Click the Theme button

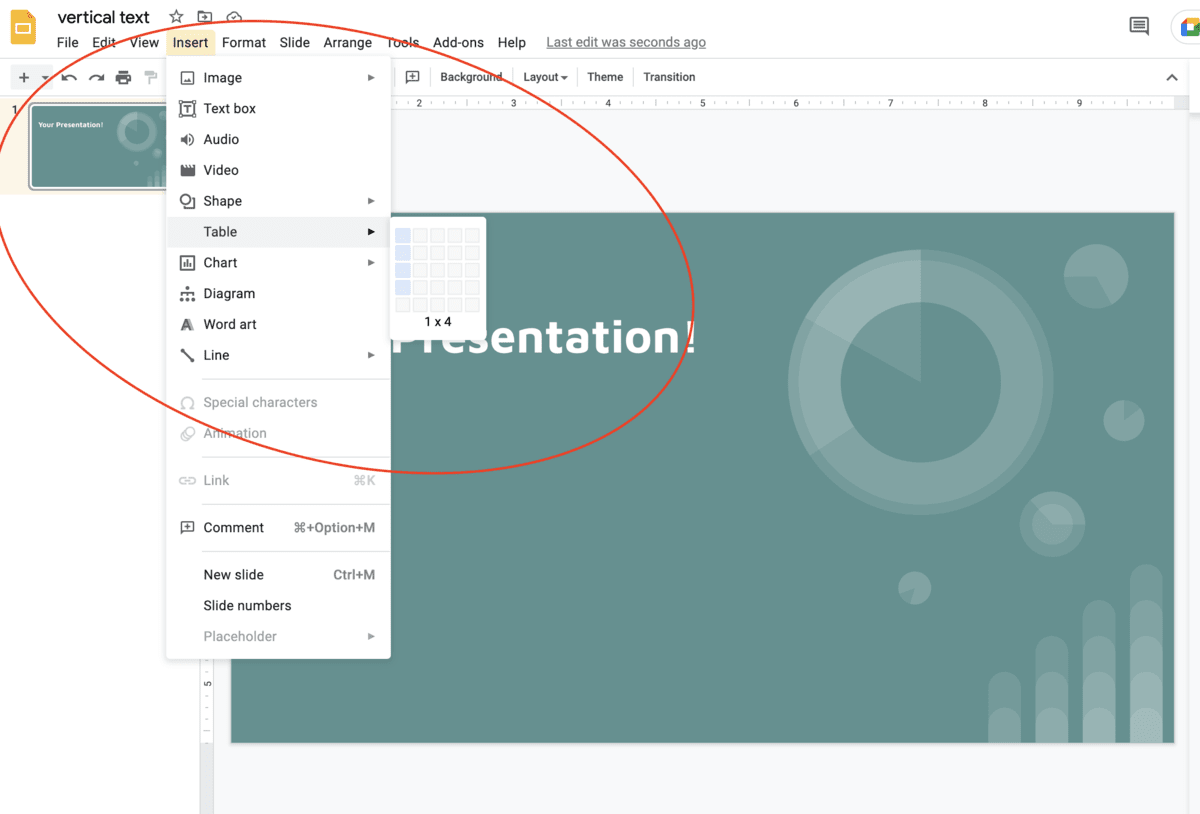click(605, 77)
